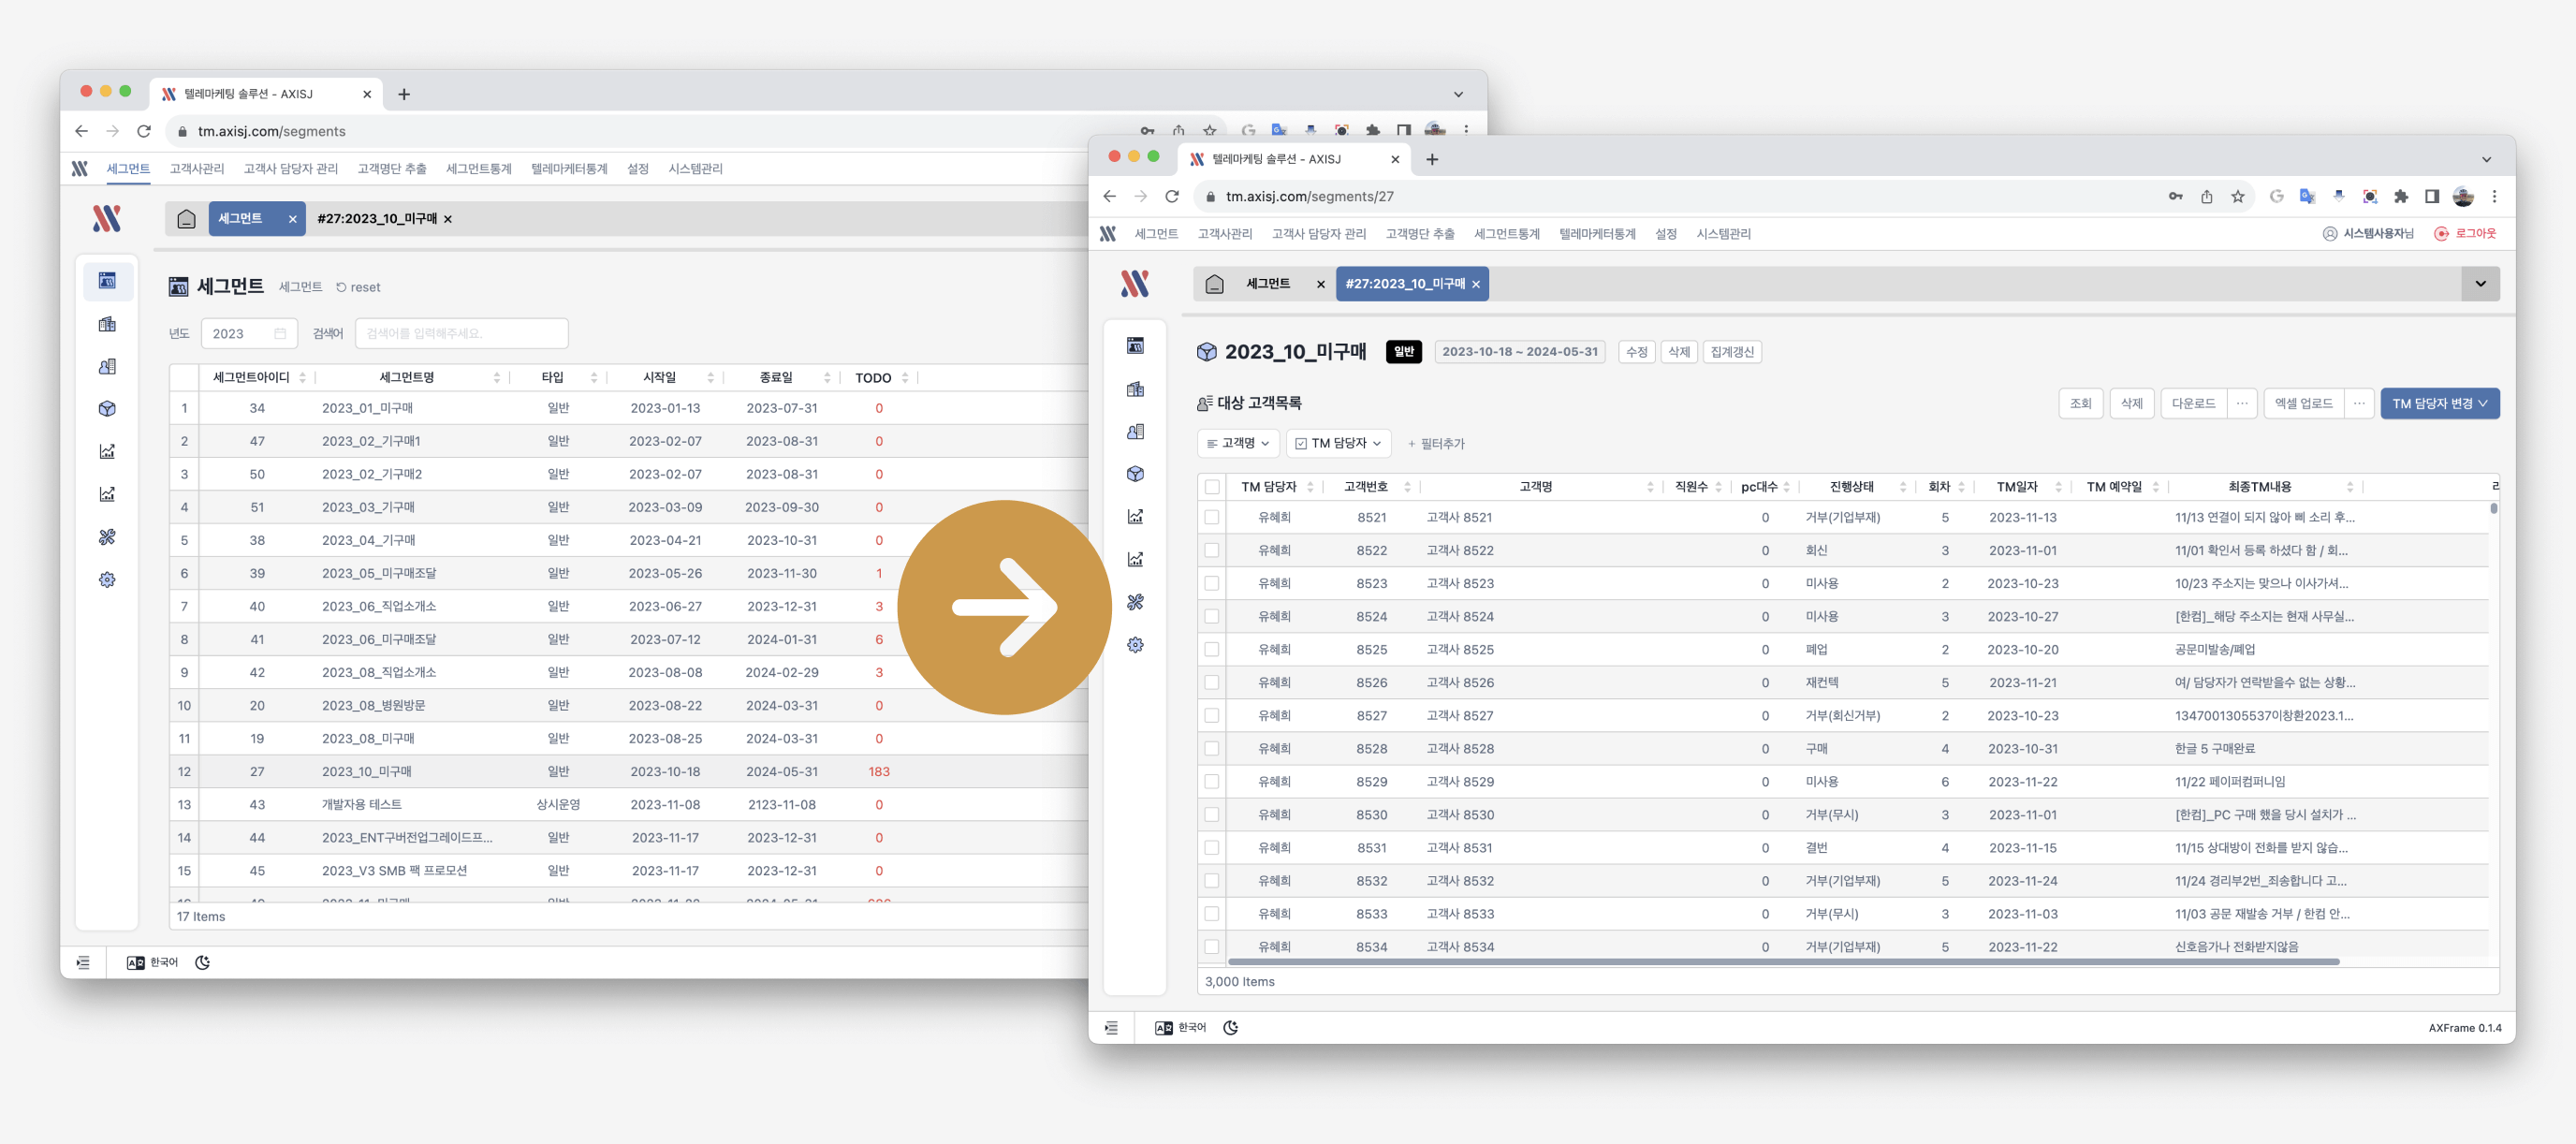Click home icon in back window tab bar

186,219
